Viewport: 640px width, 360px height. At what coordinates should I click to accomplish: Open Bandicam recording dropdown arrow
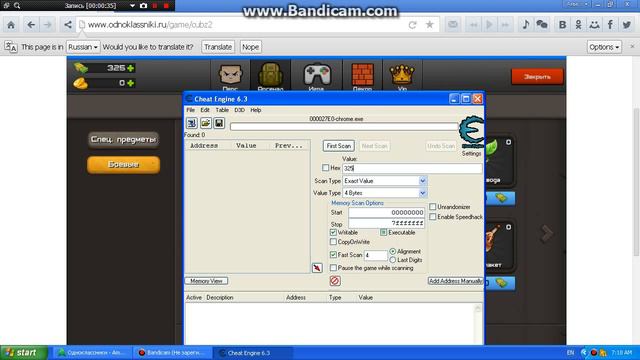132,6
